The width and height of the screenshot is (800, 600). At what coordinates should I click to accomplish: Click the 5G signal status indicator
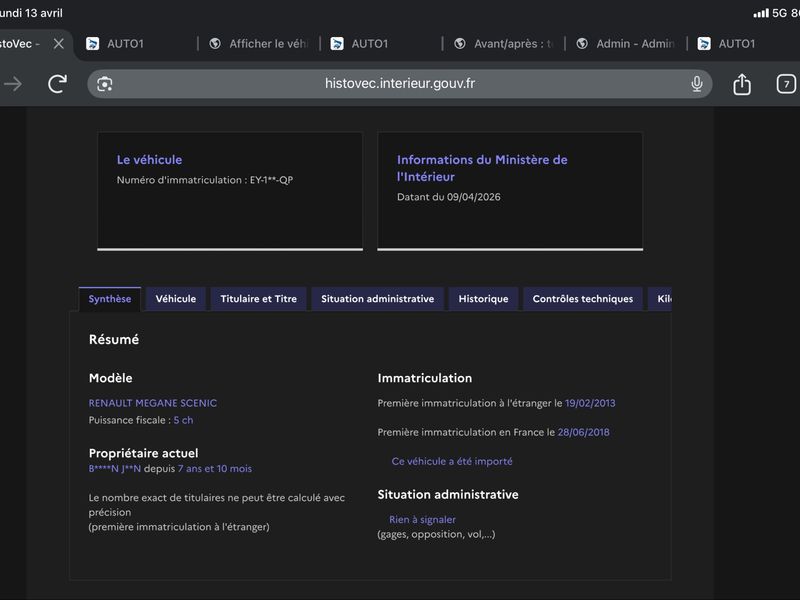pyautogui.click(x=779, y=13)
